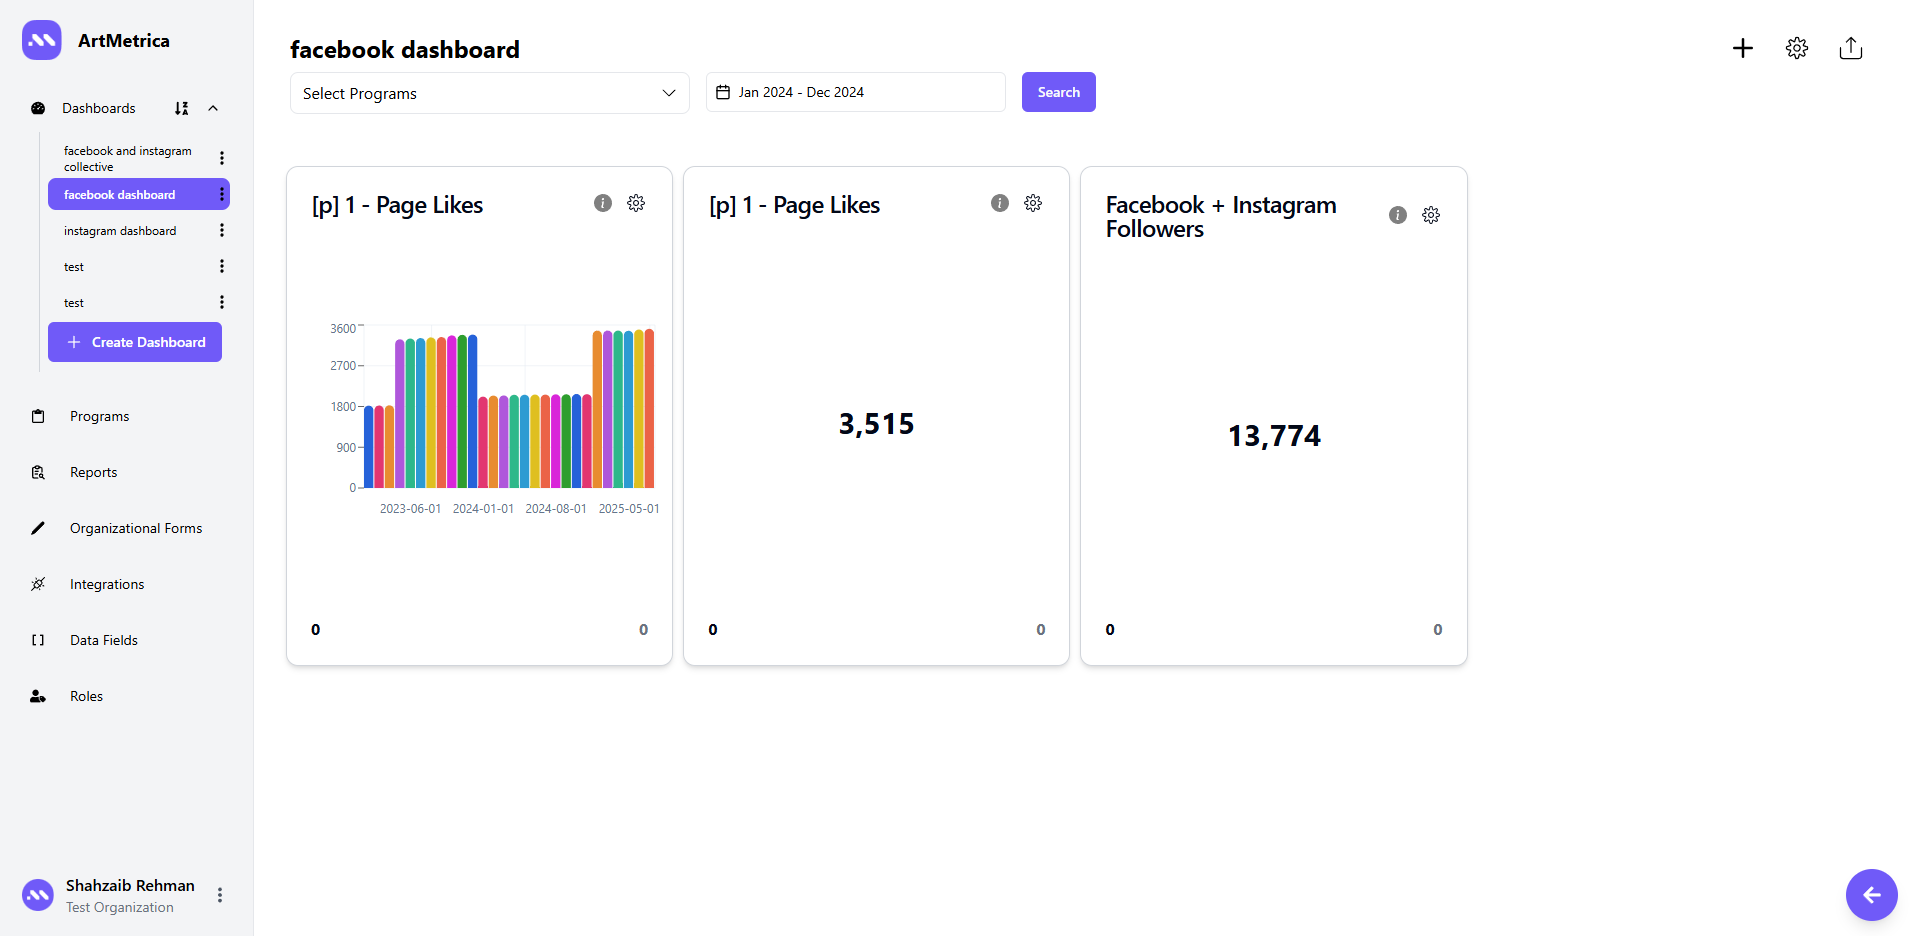Open the Roles page
Viewport: 1912px width, 936px height.
pyautogui.click(x=86, y=696)
